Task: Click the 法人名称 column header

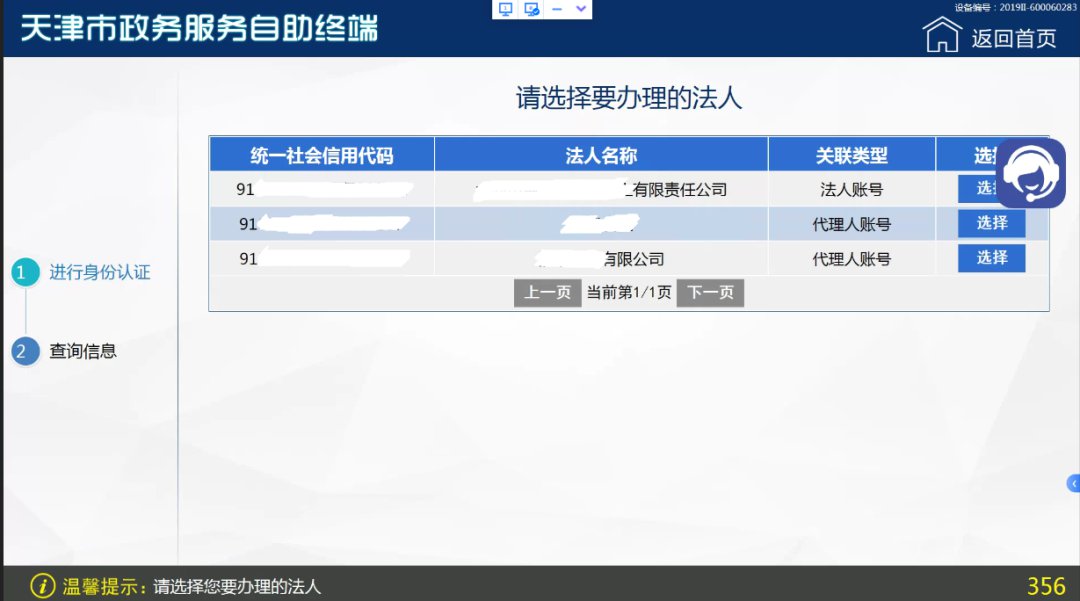Action: (601, 156)
